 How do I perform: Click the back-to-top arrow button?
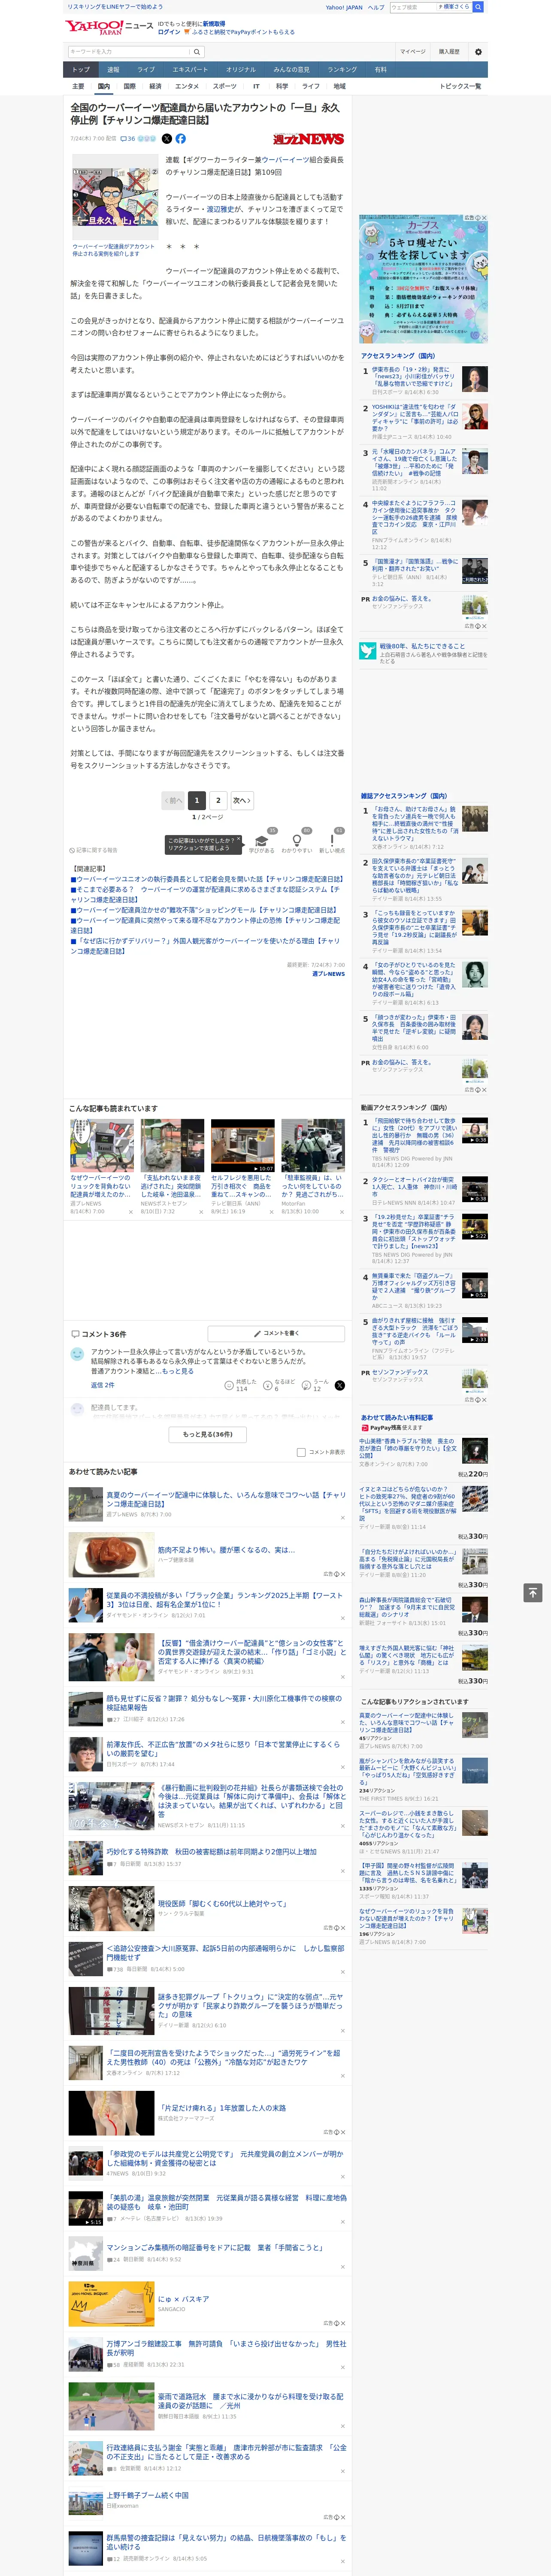(x=533, y=1592)
